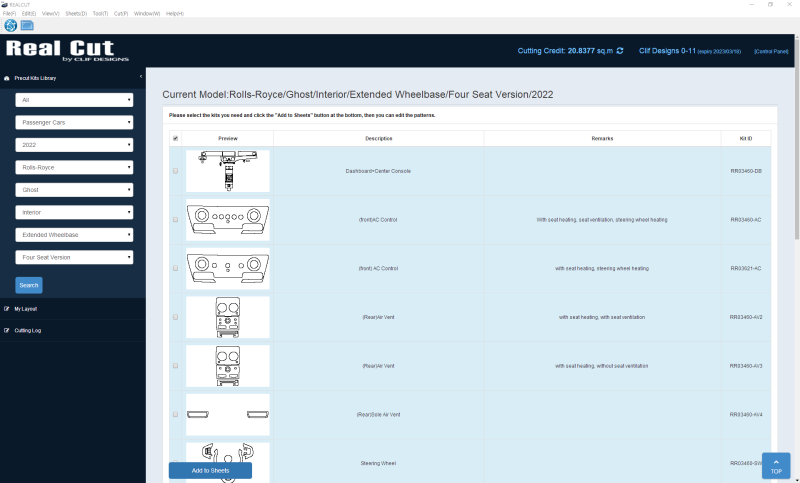This screenshot has width=800, height=483.
Task: Collapse the sidebar with the left chevron
Action: pos(141,77)
